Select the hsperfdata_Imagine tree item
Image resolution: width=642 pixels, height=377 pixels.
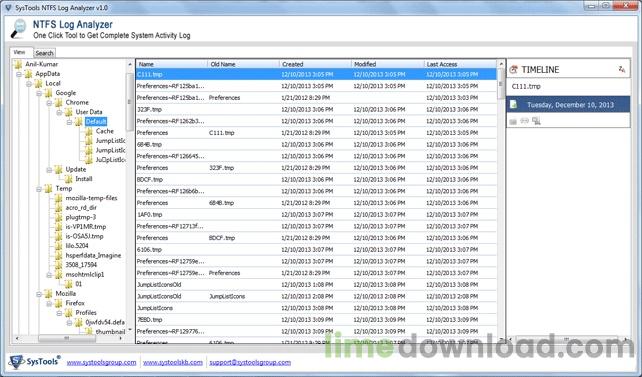(x=93, y=255)
